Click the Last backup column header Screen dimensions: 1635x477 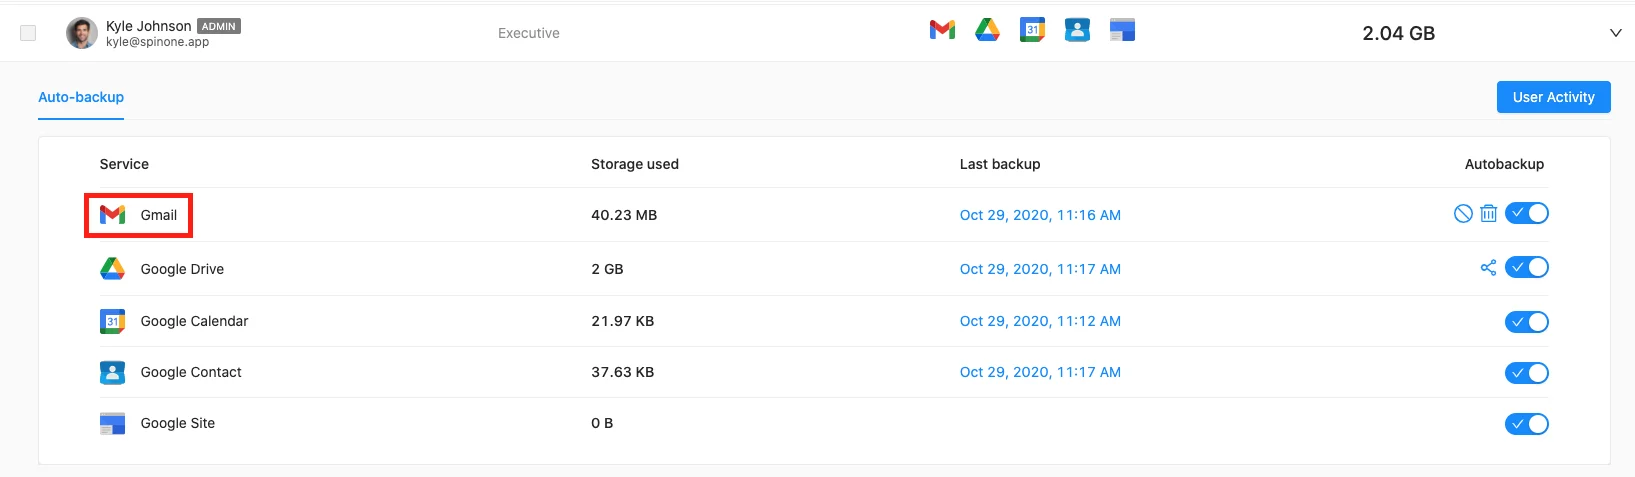(1000, 164)
